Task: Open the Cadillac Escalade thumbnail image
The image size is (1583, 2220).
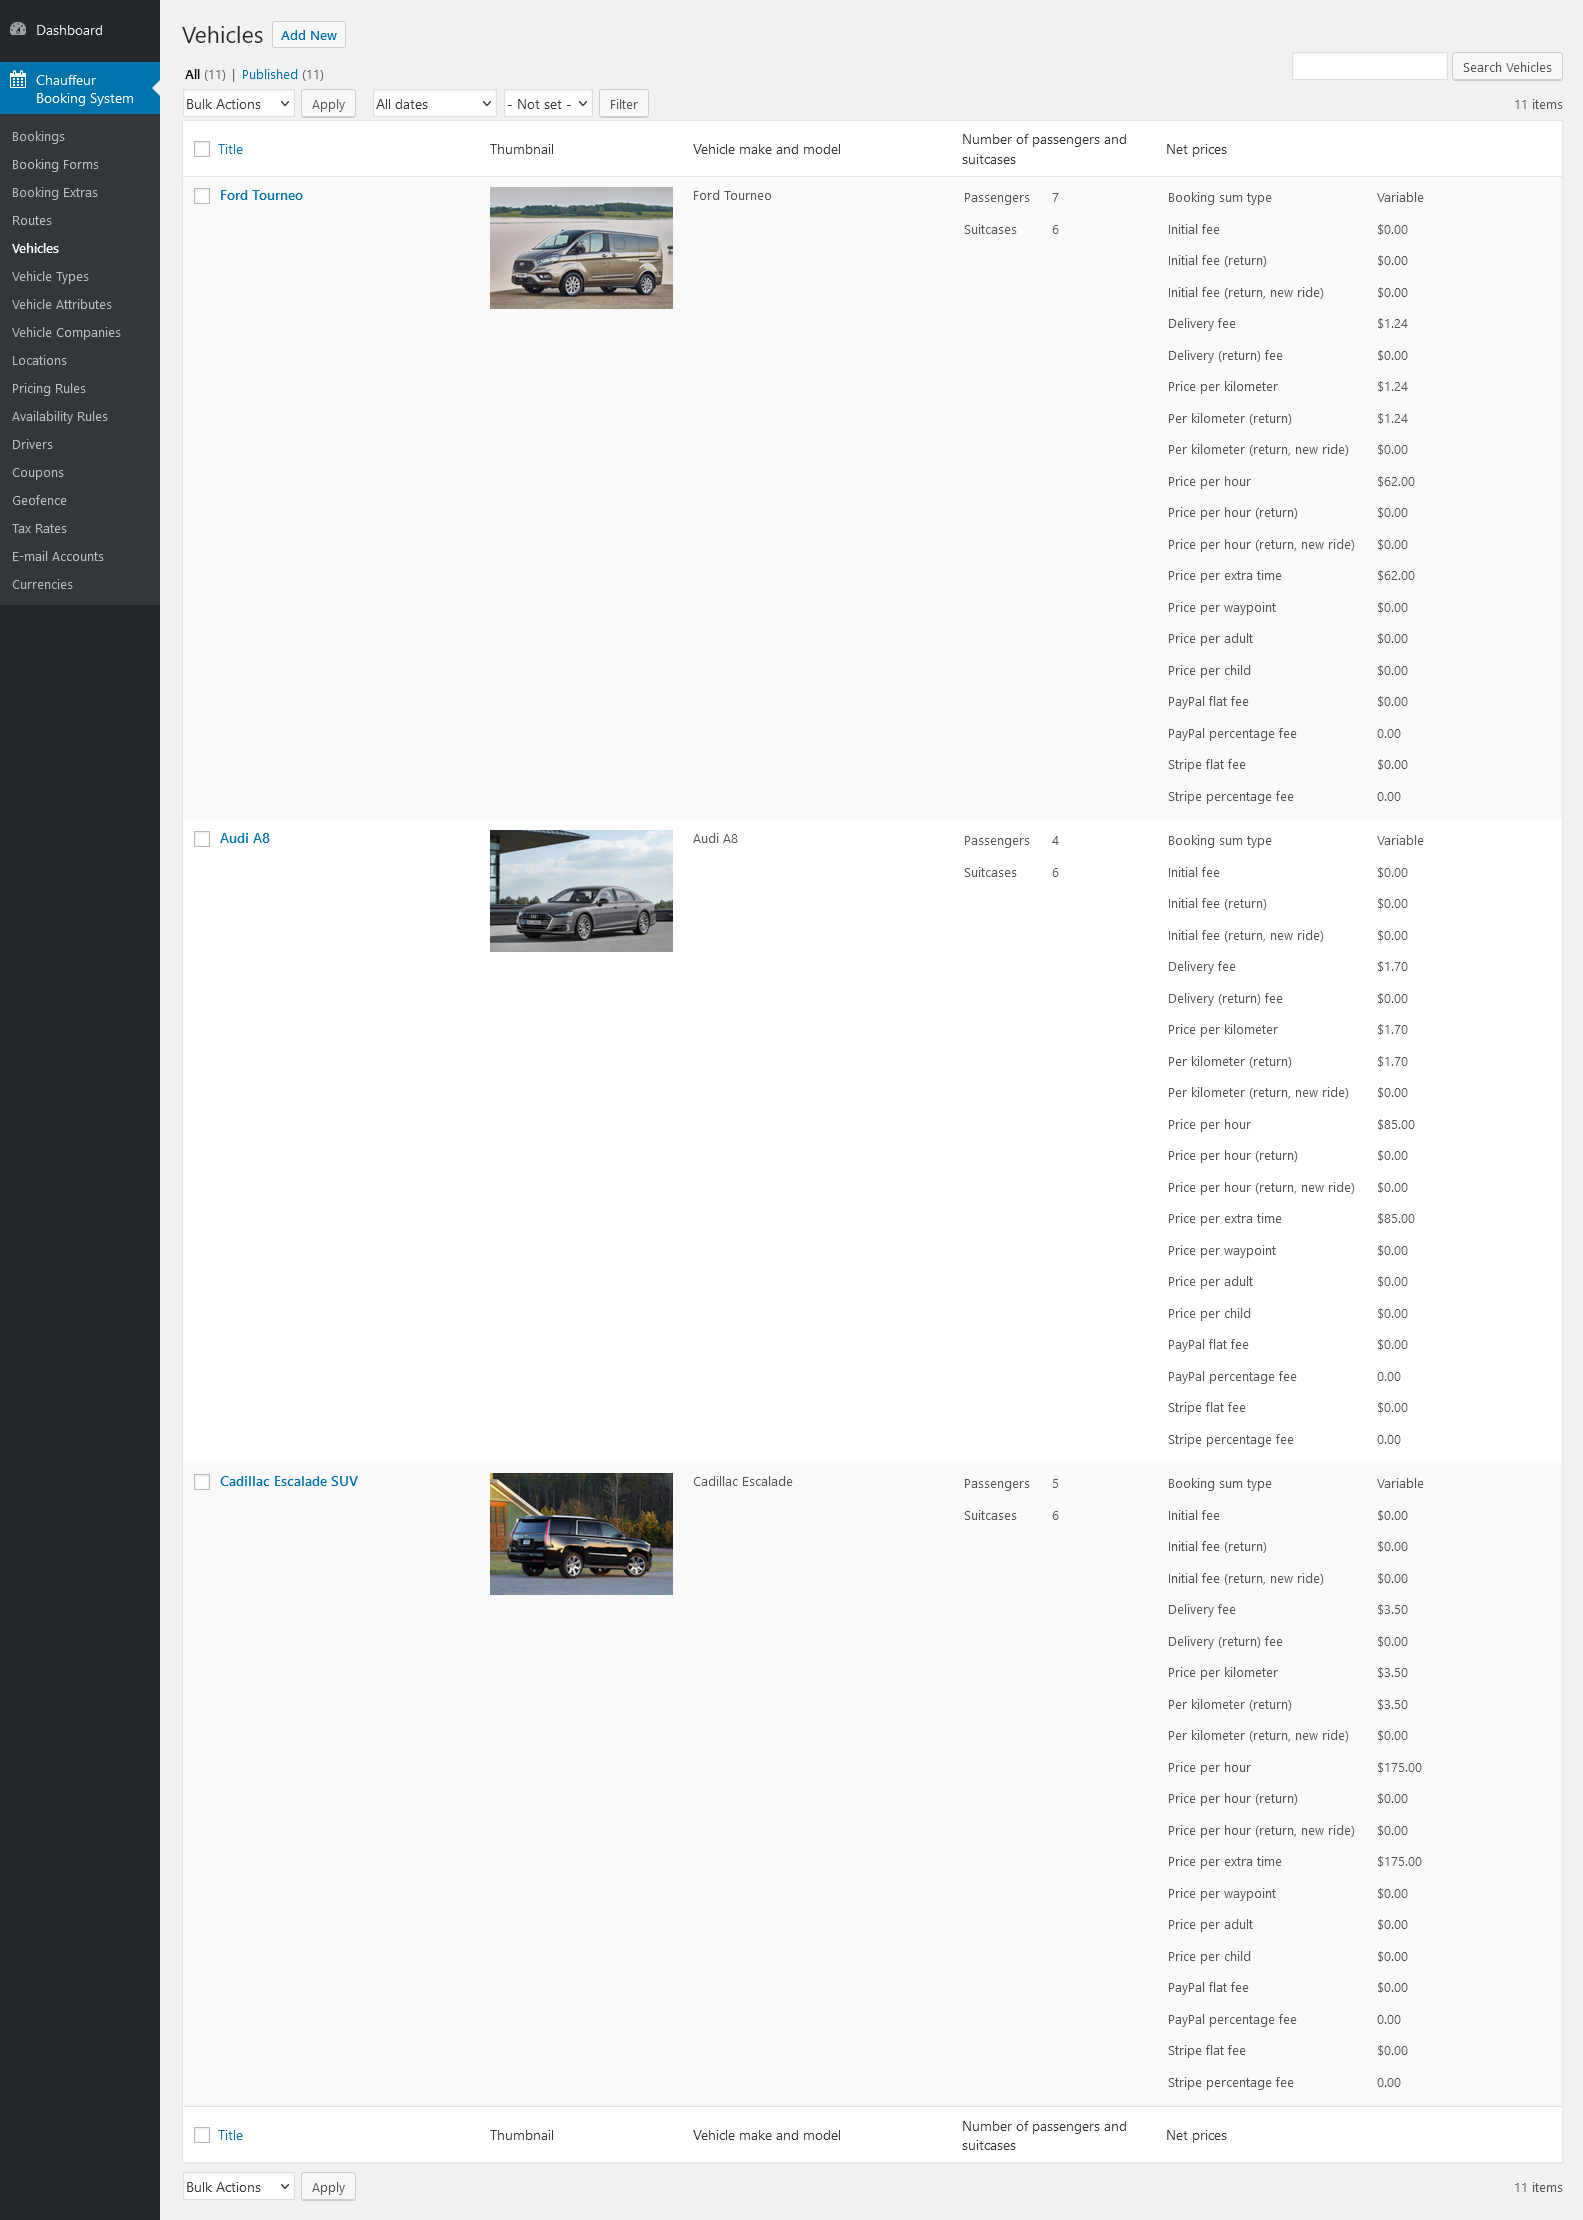Action: click(x=581, y=1534)
